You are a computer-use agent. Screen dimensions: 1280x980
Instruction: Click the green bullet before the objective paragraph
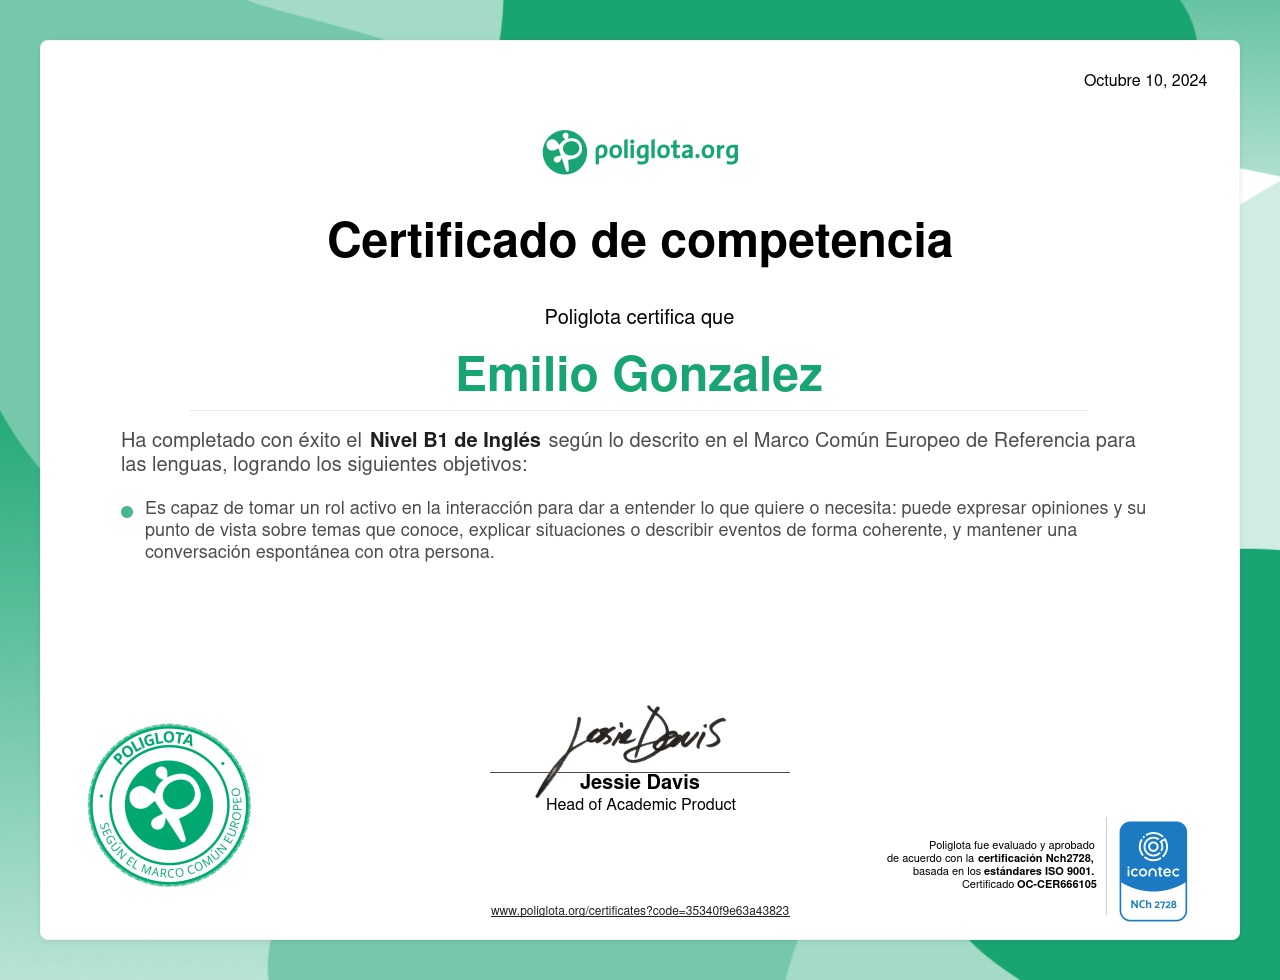pos(127,512)
